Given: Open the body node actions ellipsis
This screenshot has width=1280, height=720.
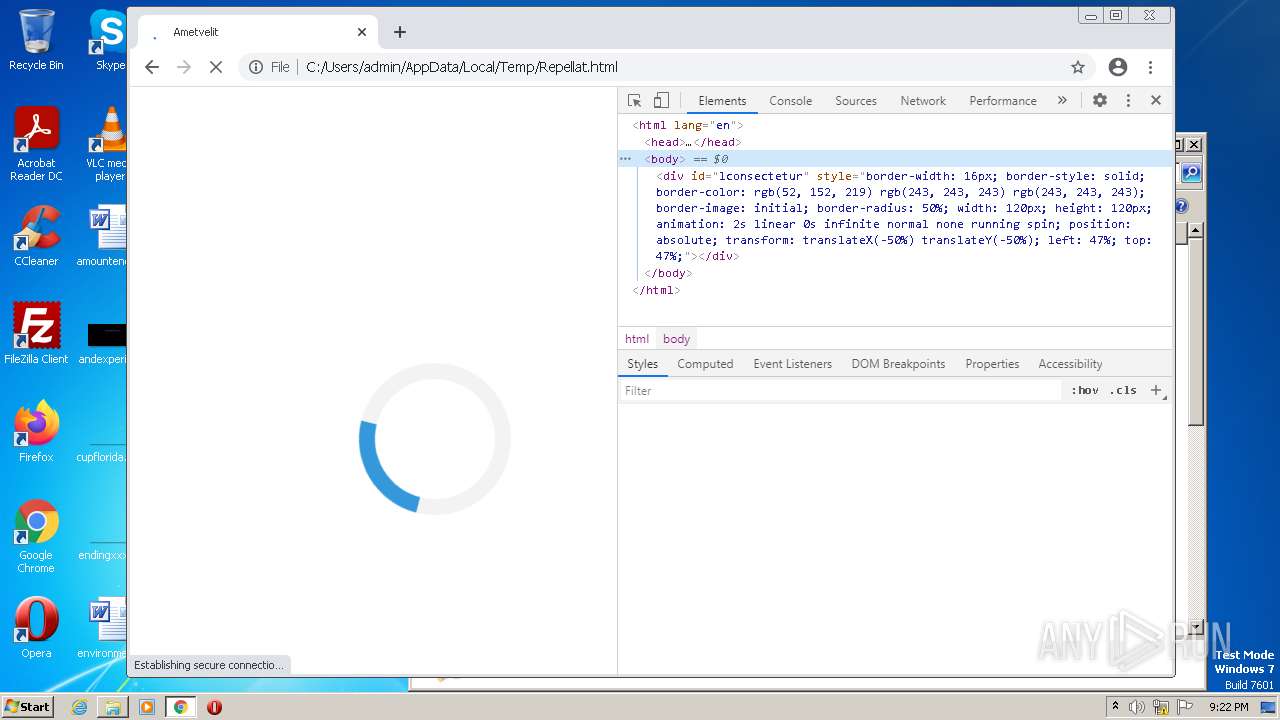Looking at the screenshot, I should (626, 159).
